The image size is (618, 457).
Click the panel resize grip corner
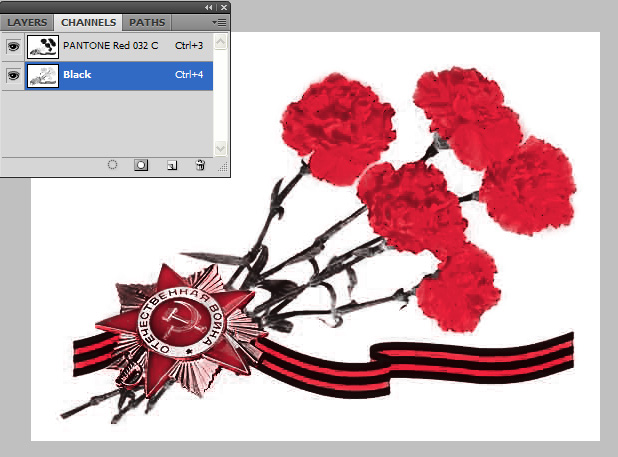pos(223,167)
